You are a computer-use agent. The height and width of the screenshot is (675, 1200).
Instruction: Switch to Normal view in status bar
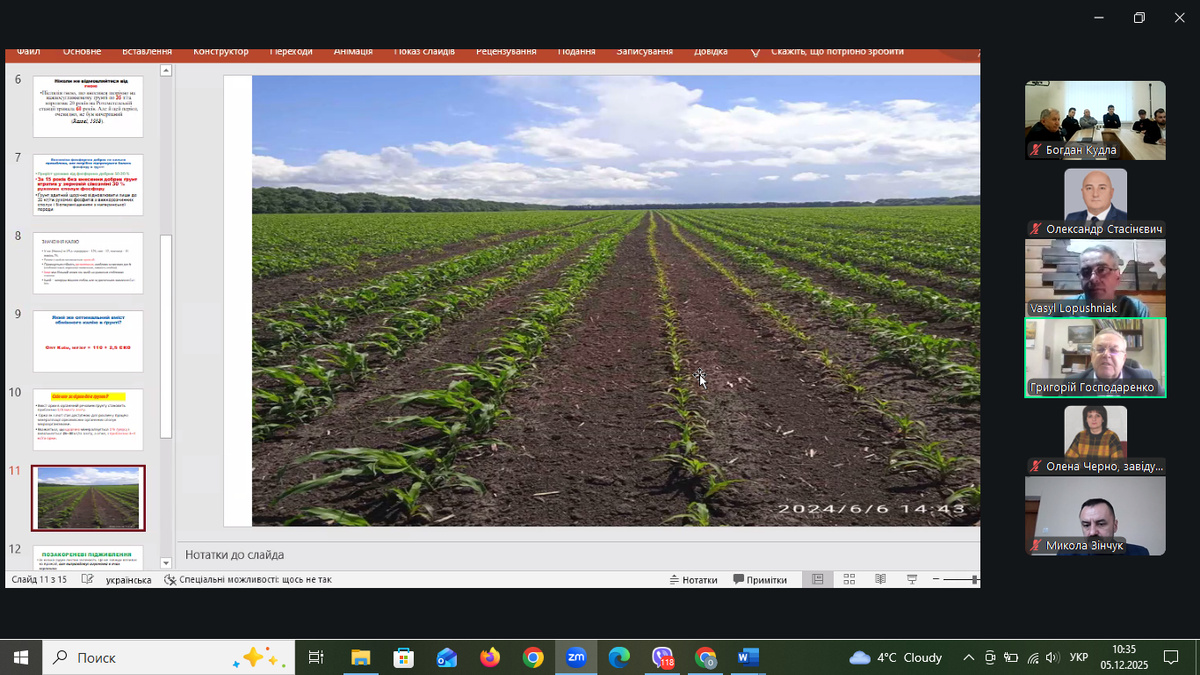(817, 580)
